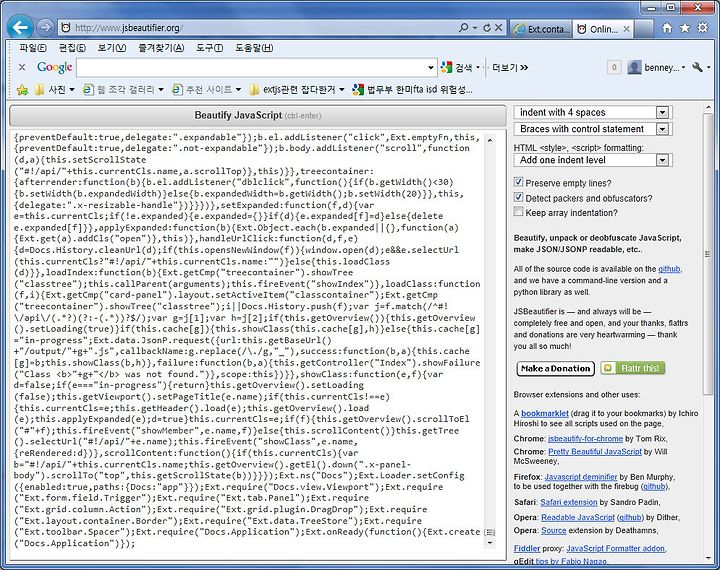Open 추천 사이트 favorites item
This screenshot has height=570, width=720.
click(x=206, y=90)
